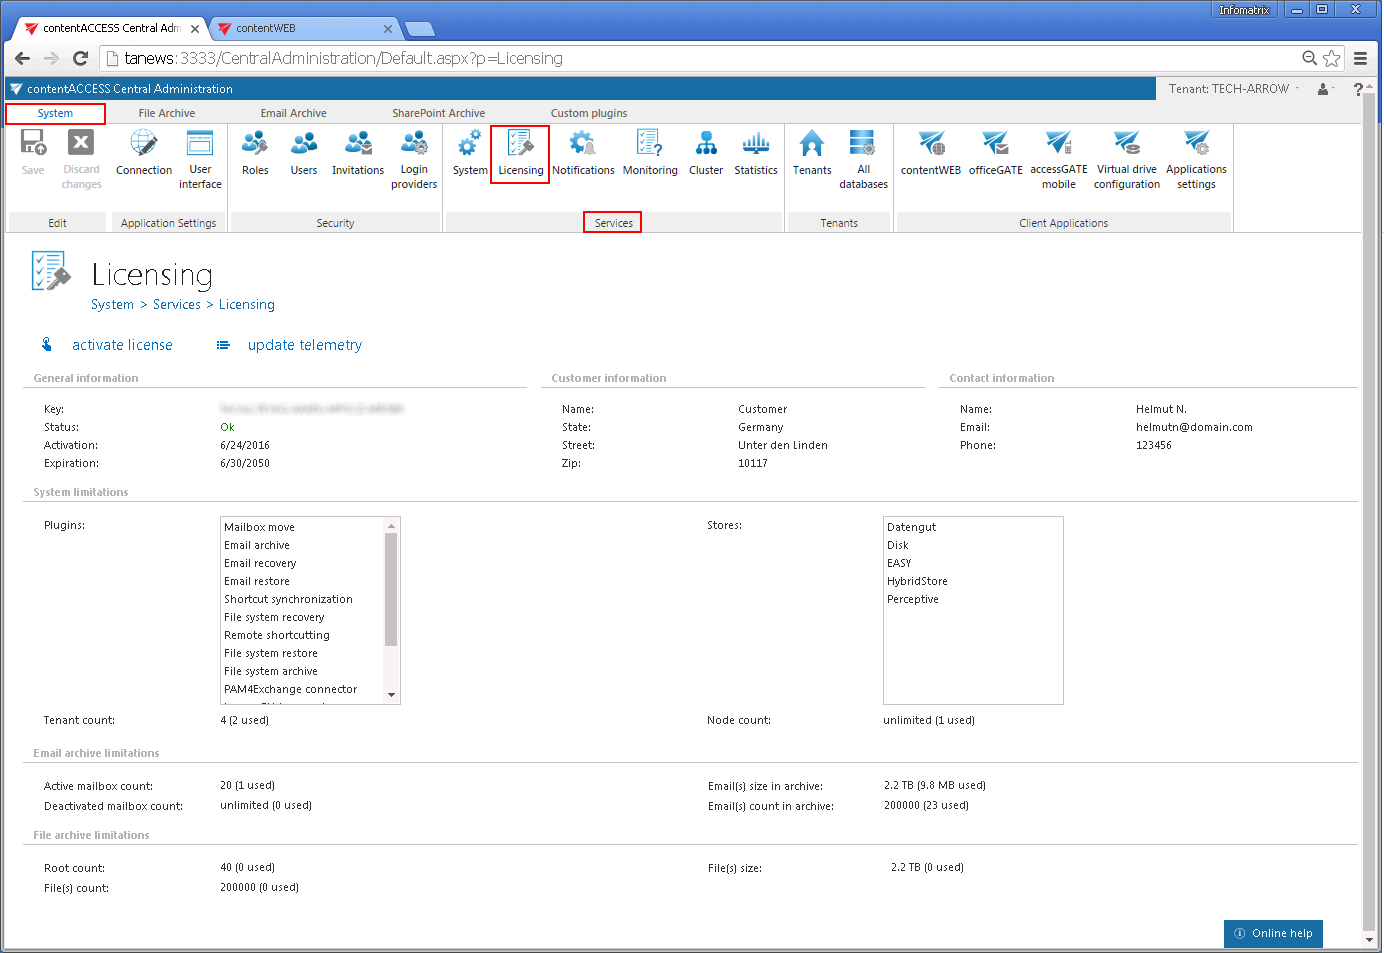The width and height of the screenshot is (1384, 953).
Task: Open the Online help button
Action: (x=1273, y=933)
